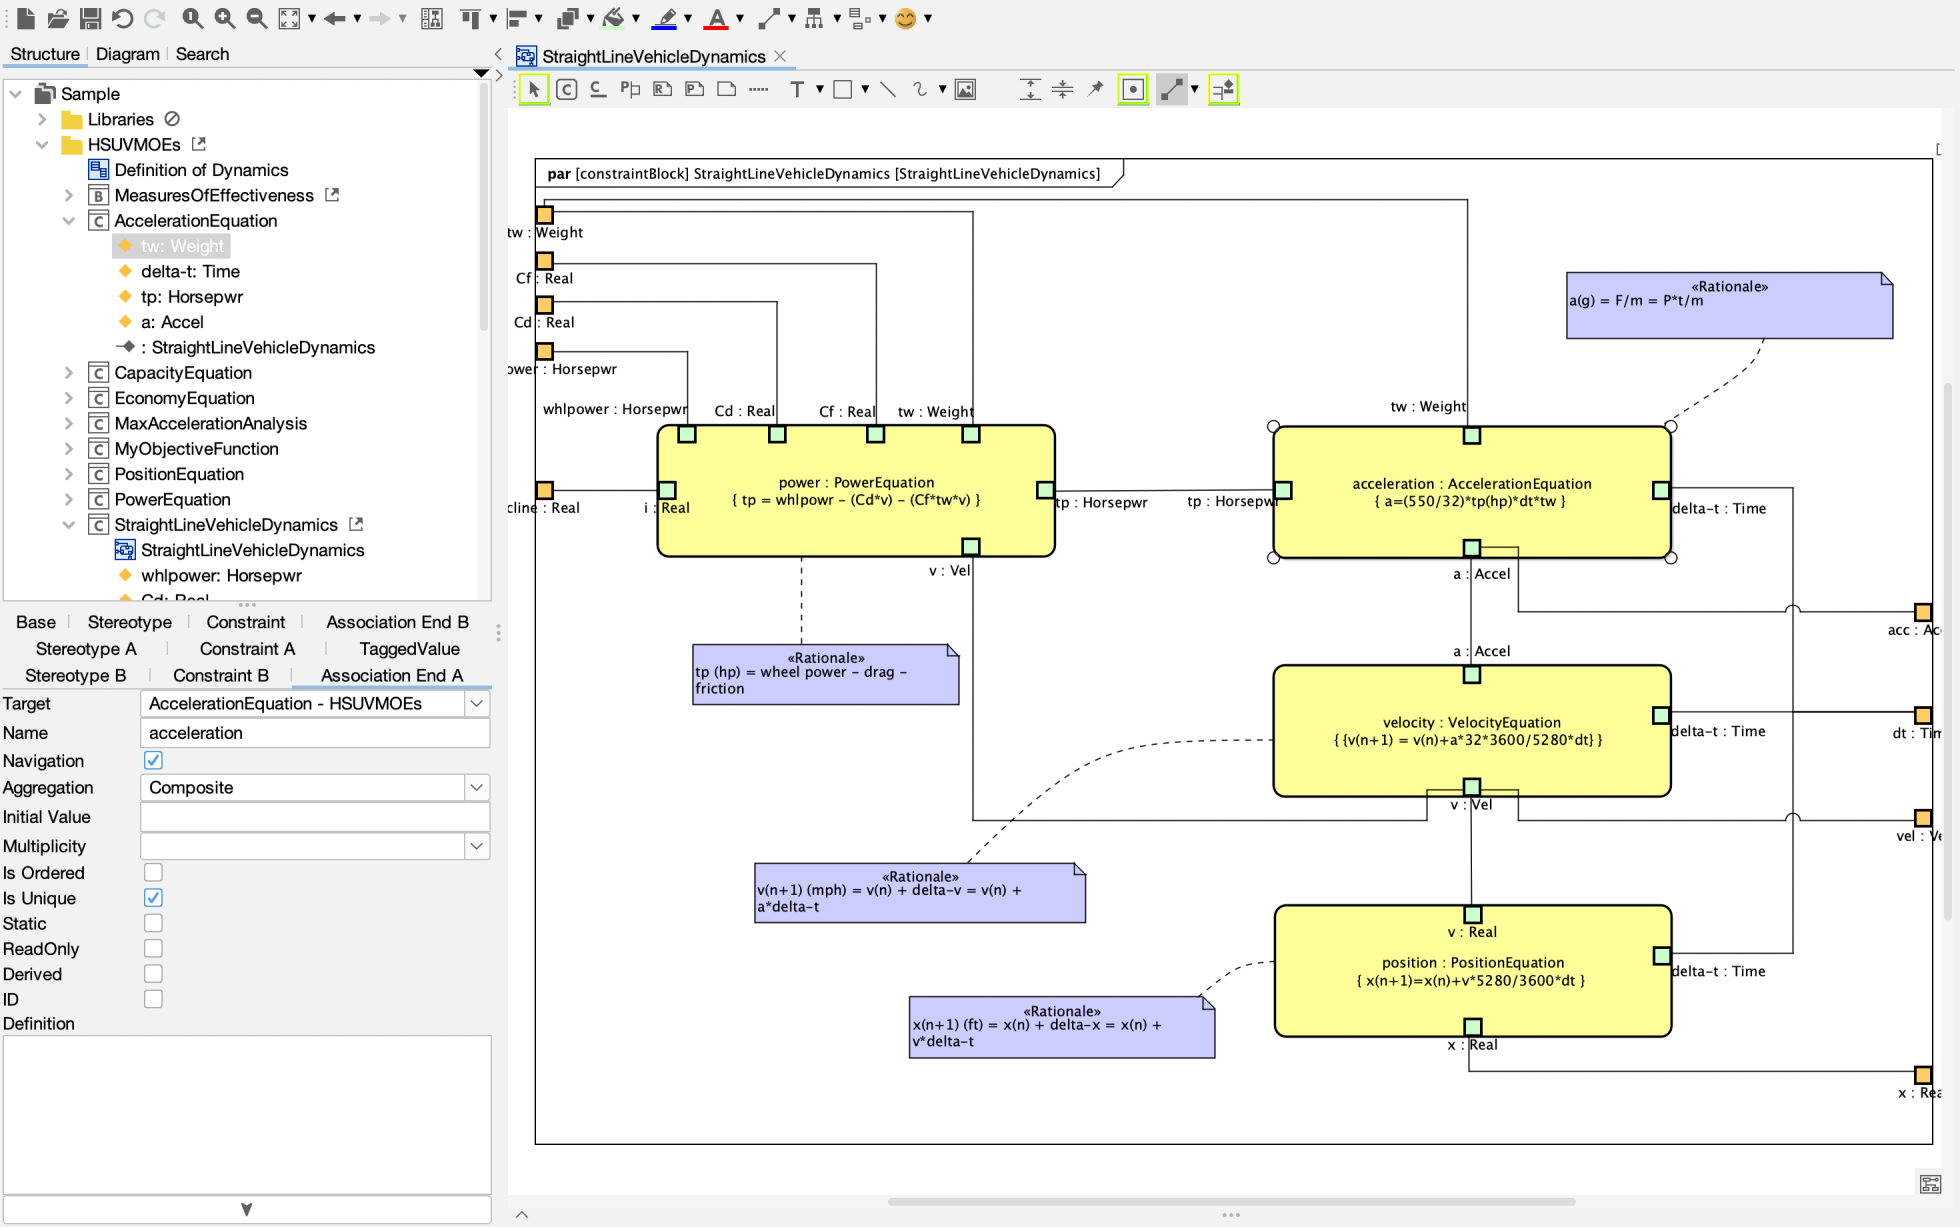Save the current project
1960x1227 pixels.
point(89,18)
